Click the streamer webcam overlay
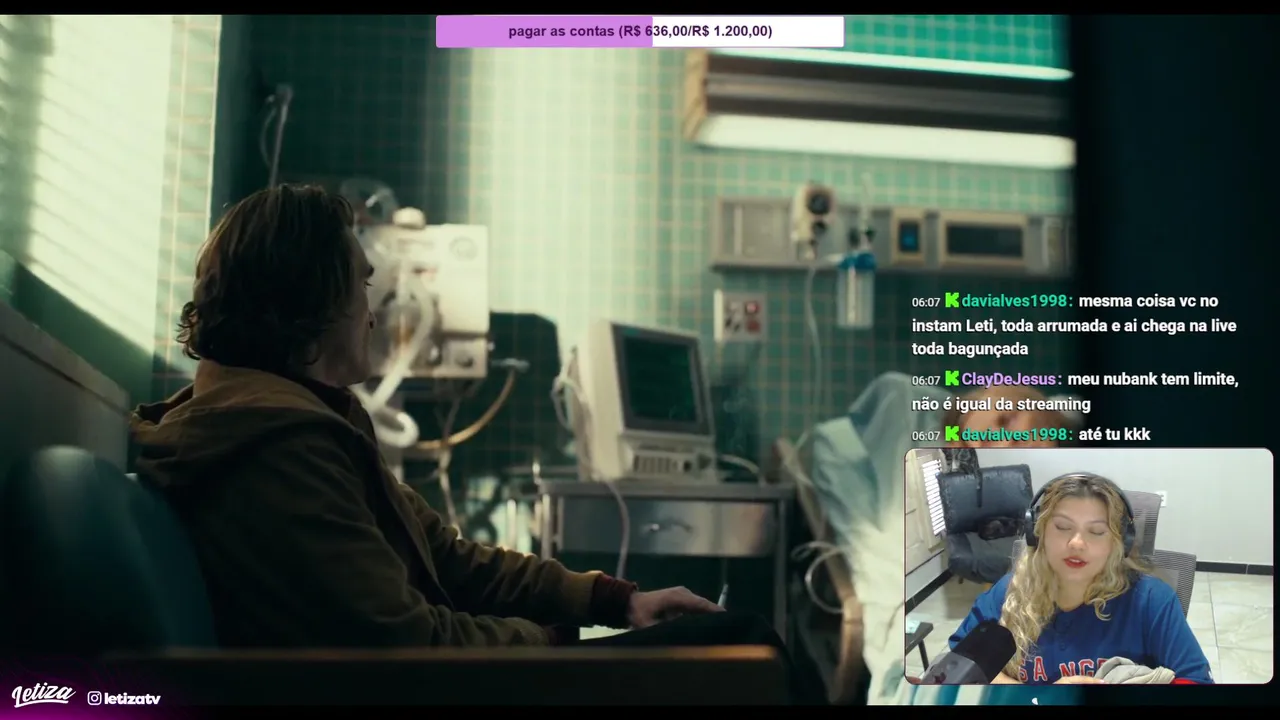Image resolution: width=1280 pixels, height=720 pixels. [1089, 566]
